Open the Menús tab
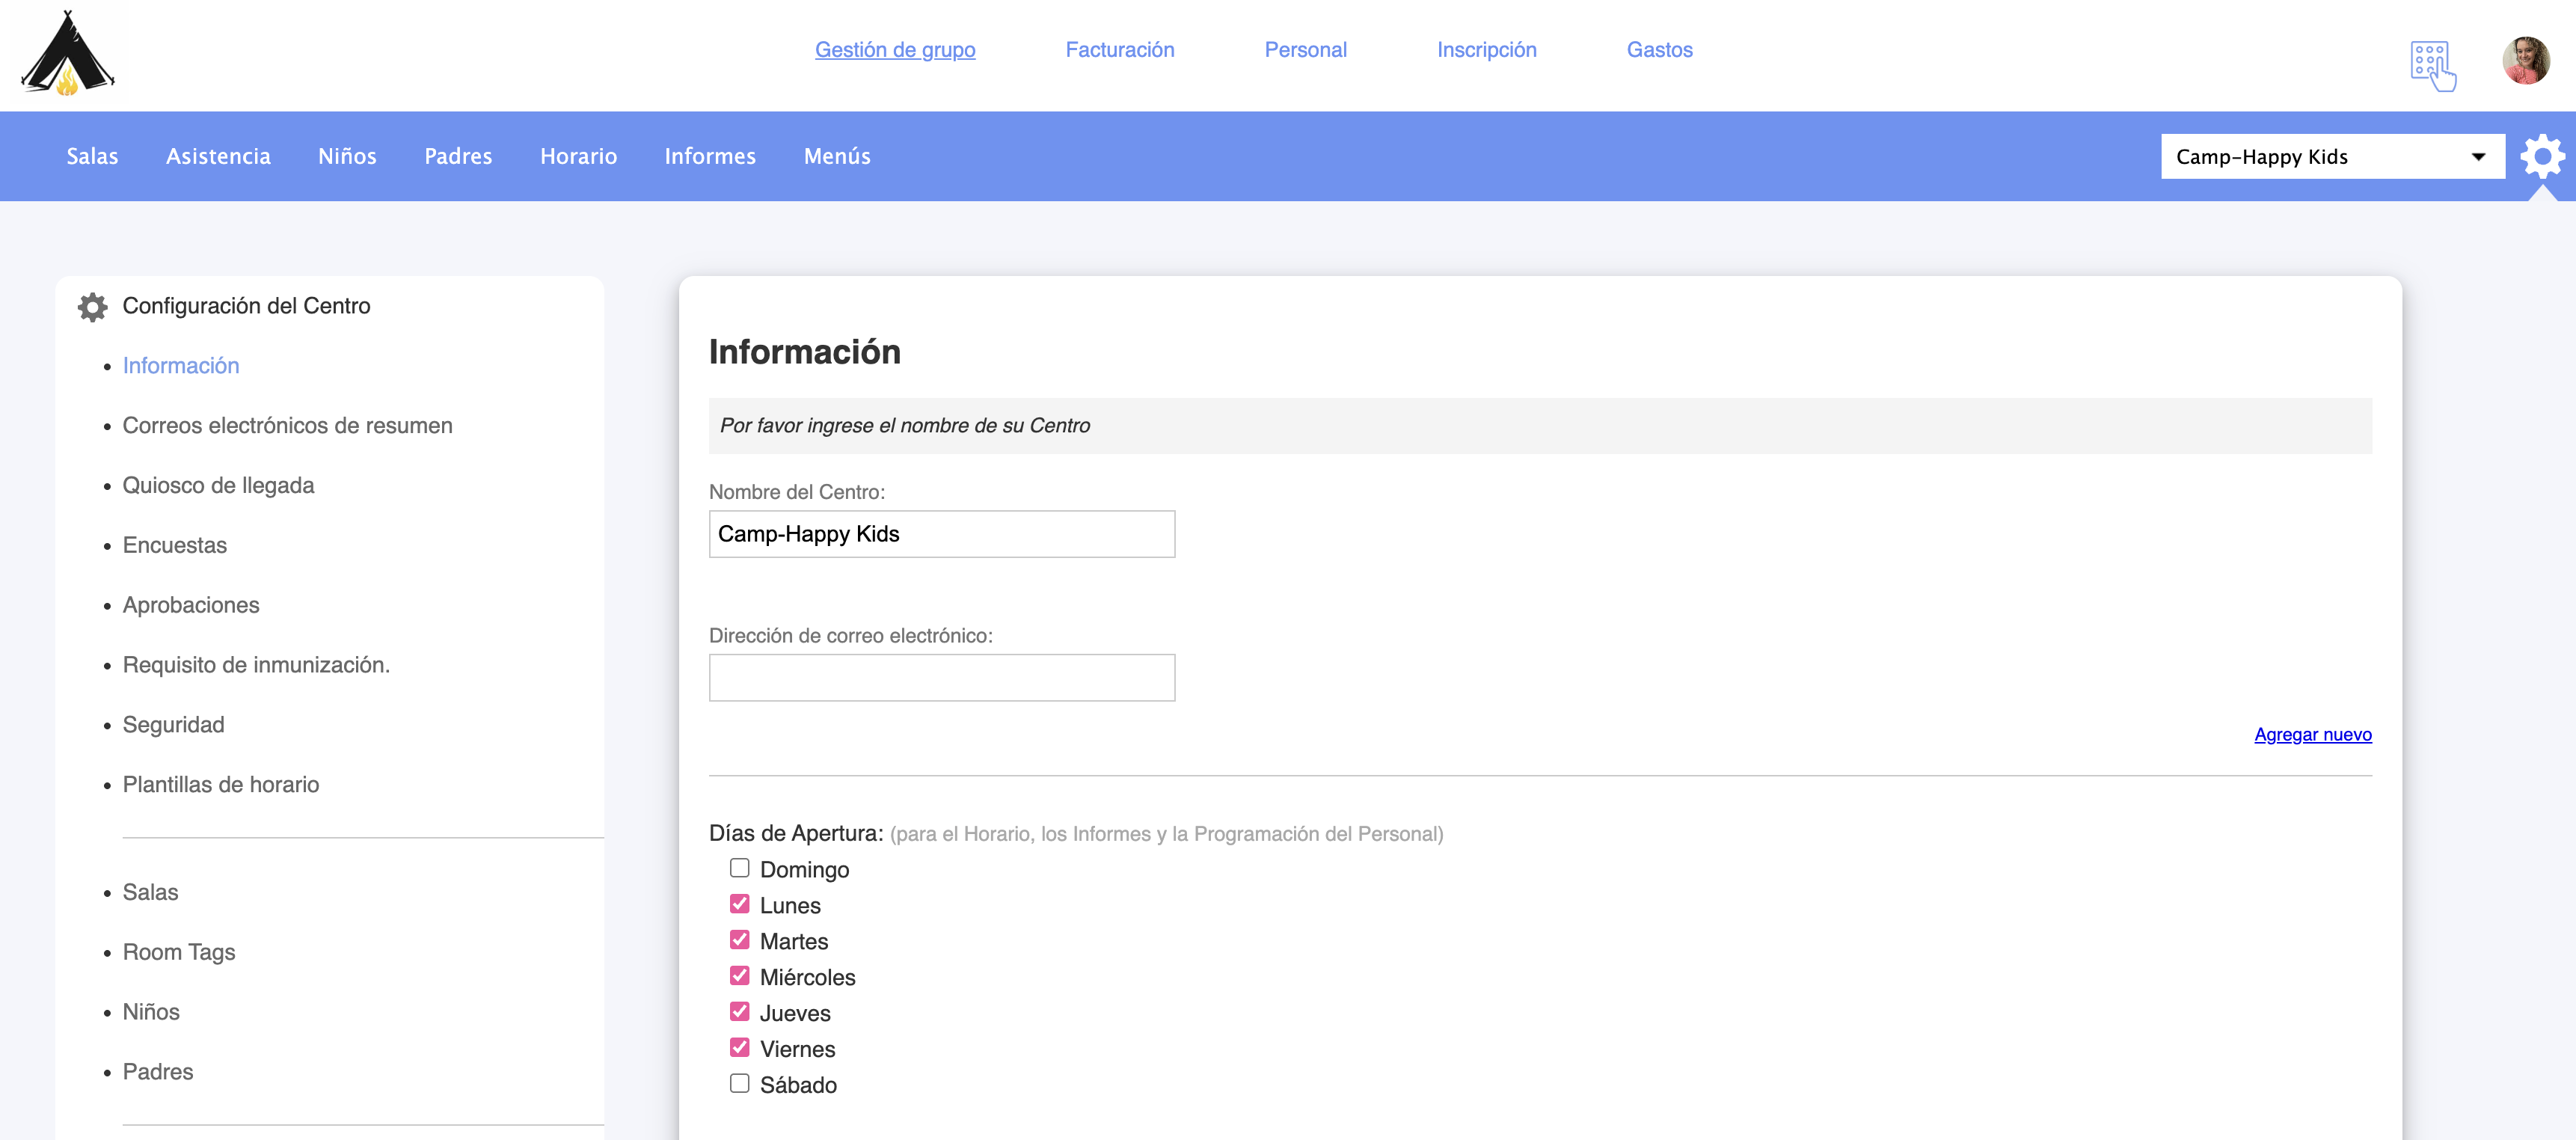Viewport: 2576px width, 1140px height. click(x=836, y=157)
